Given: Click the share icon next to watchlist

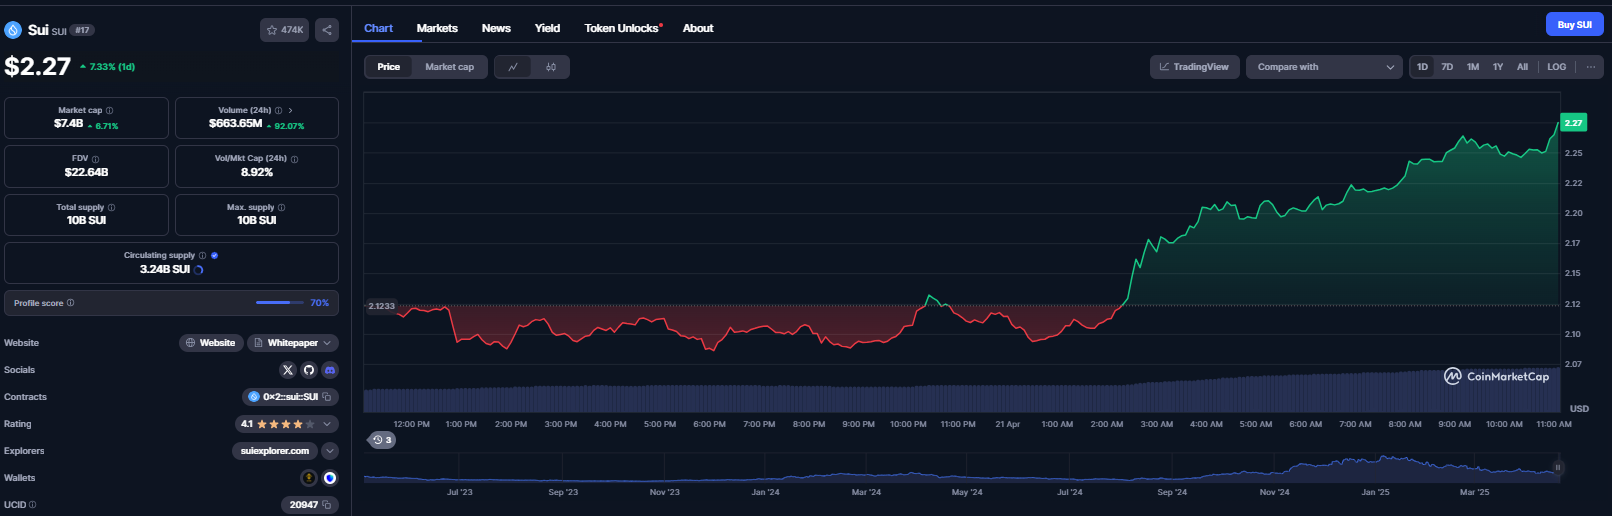Looking at the screenshot, I should coord(327,30).
